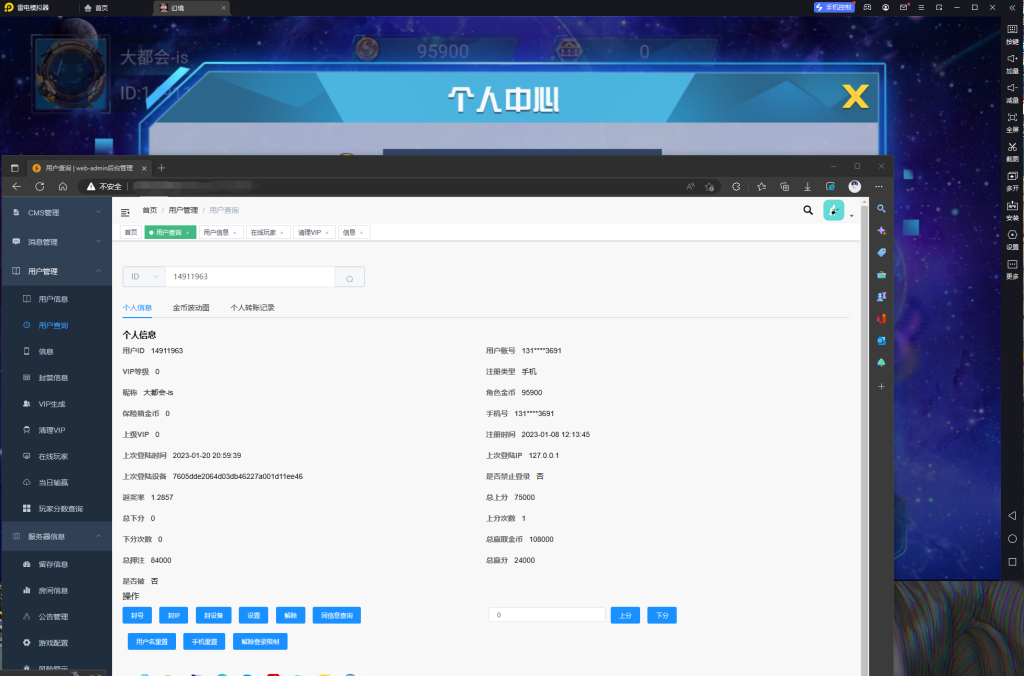Click the score amount input field
The width and height of the screenshot is (1024, 676).
(x=547, y=615)
